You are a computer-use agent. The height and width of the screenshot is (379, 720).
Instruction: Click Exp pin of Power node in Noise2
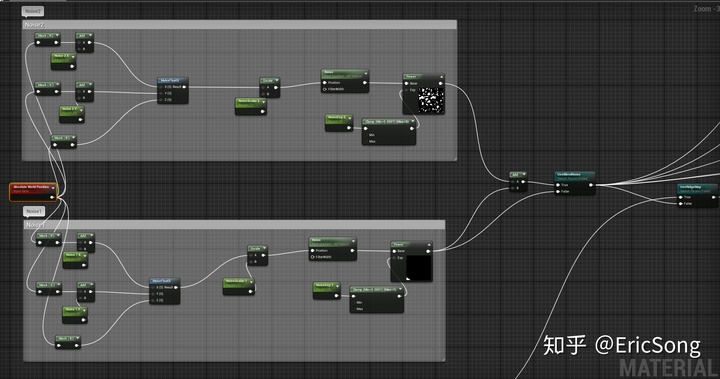coord(406,90)
